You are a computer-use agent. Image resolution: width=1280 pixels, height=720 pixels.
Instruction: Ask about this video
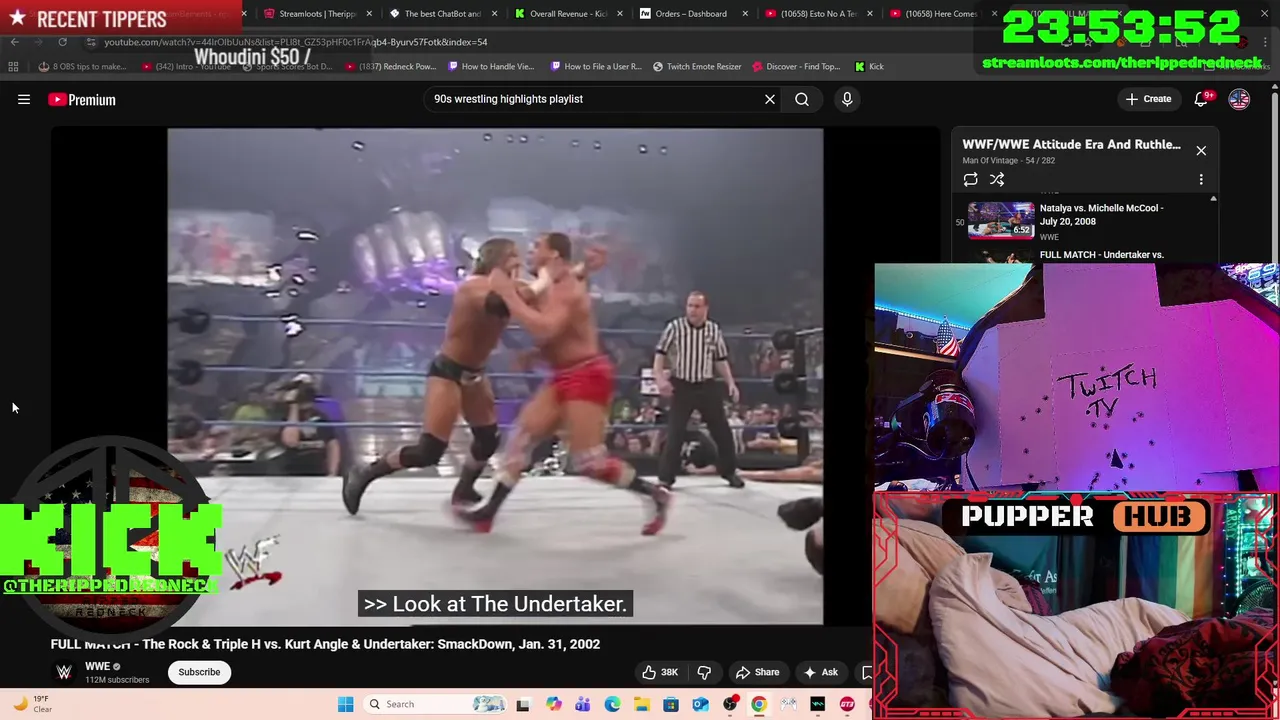(821, 672)
